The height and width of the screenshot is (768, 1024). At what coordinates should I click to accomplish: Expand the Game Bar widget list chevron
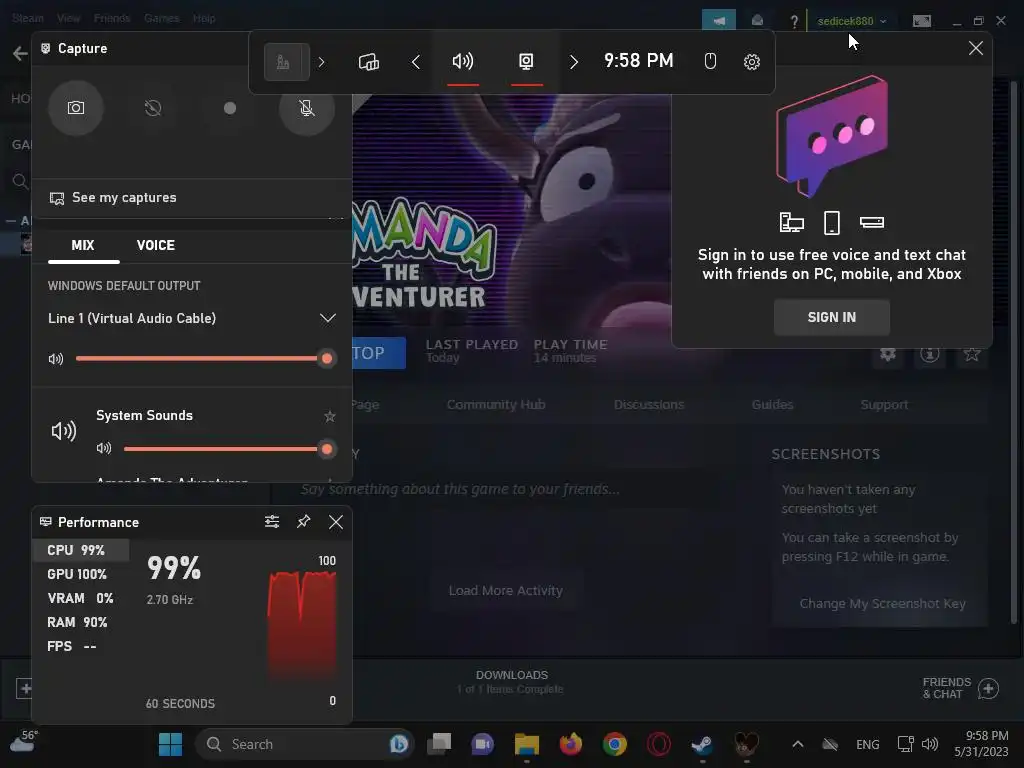[321, 62]
